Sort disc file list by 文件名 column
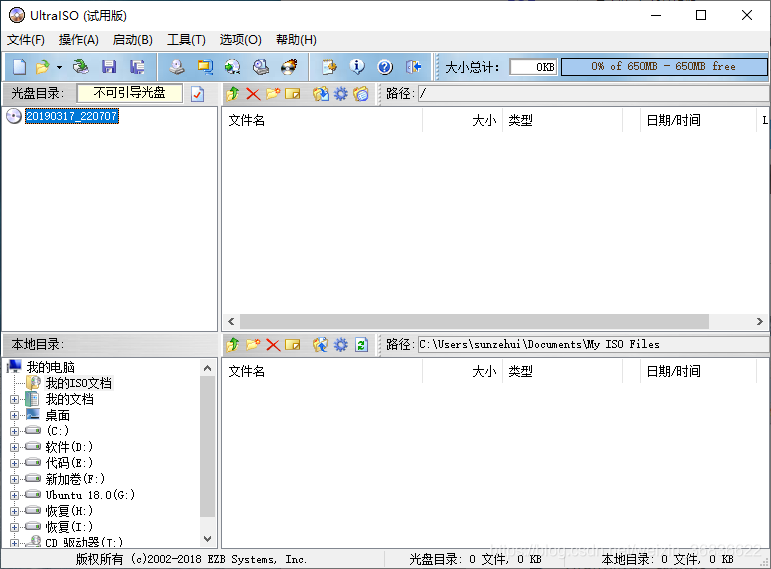This screenshot has width=771, height=569. tap(322, 120)
